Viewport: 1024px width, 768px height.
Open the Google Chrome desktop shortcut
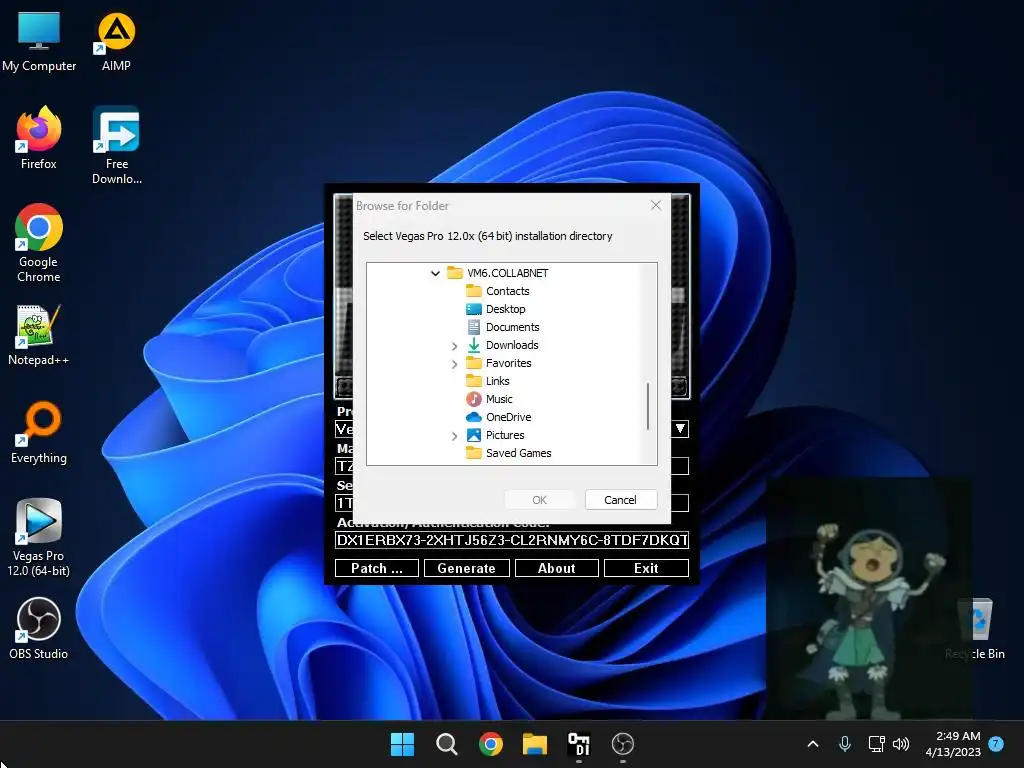[39, 243]
